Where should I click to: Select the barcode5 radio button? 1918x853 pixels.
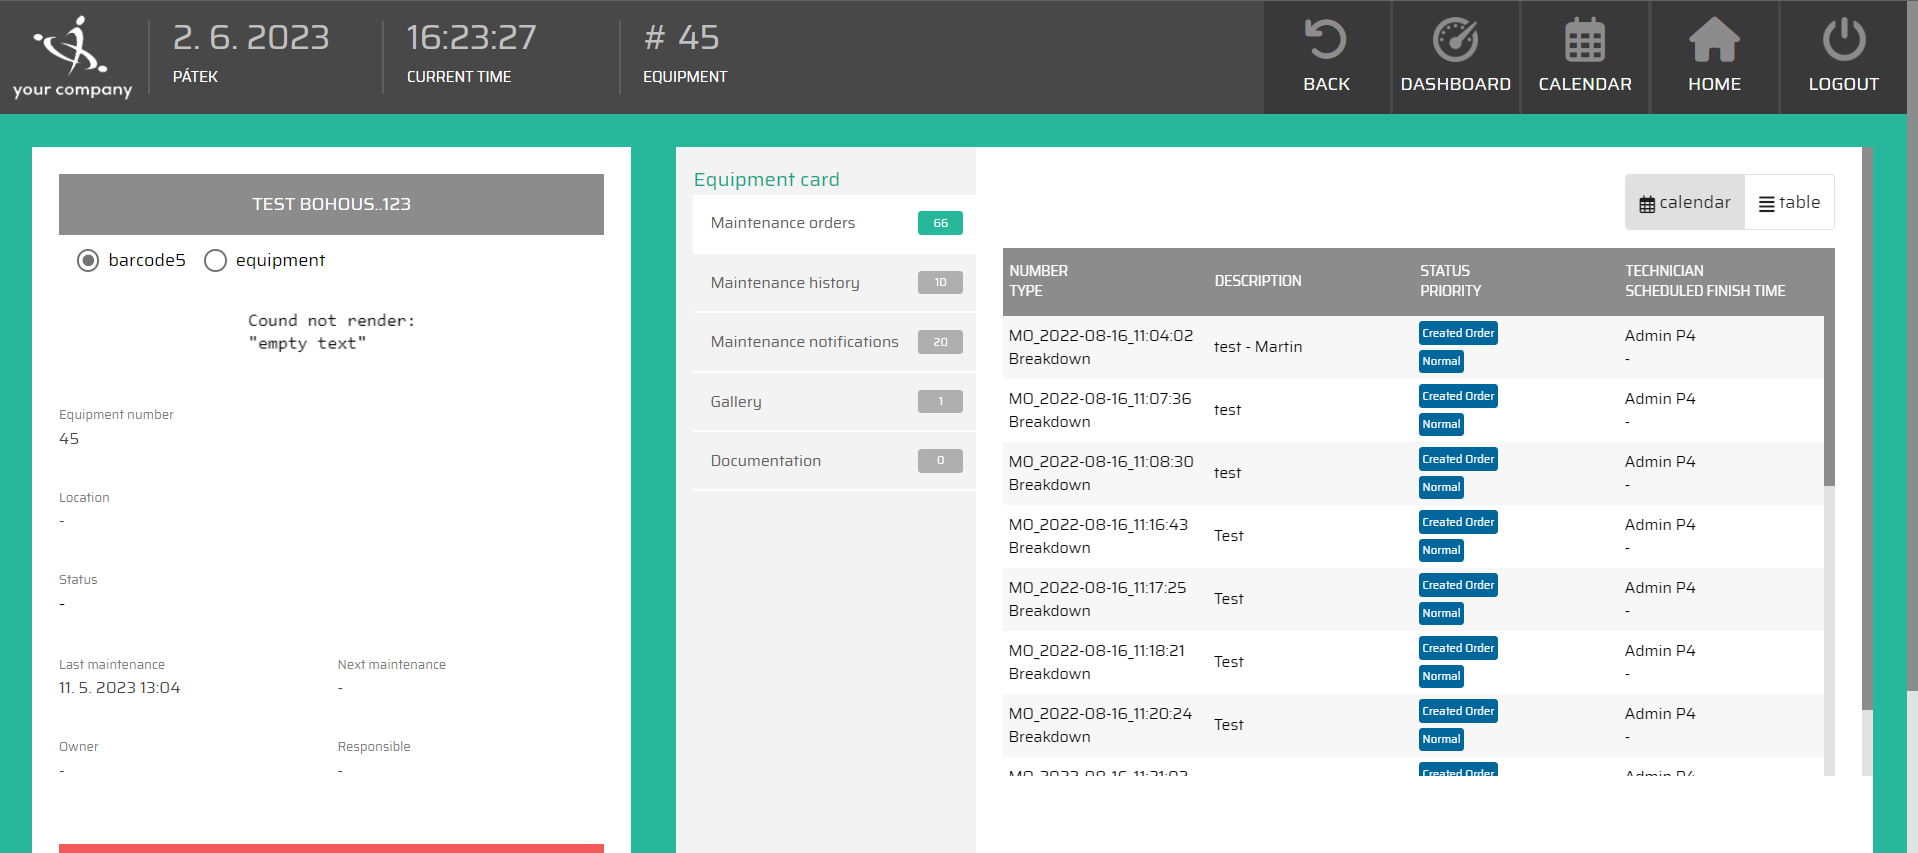(88, 261)
